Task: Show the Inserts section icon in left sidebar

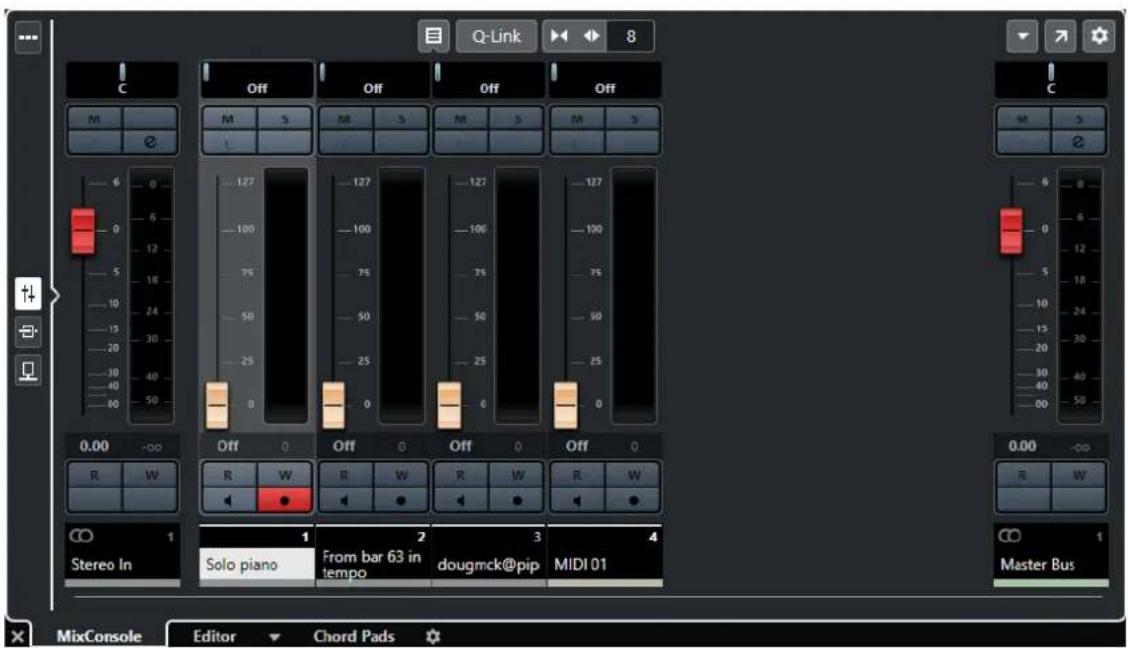Action: [x=28, y=332]
